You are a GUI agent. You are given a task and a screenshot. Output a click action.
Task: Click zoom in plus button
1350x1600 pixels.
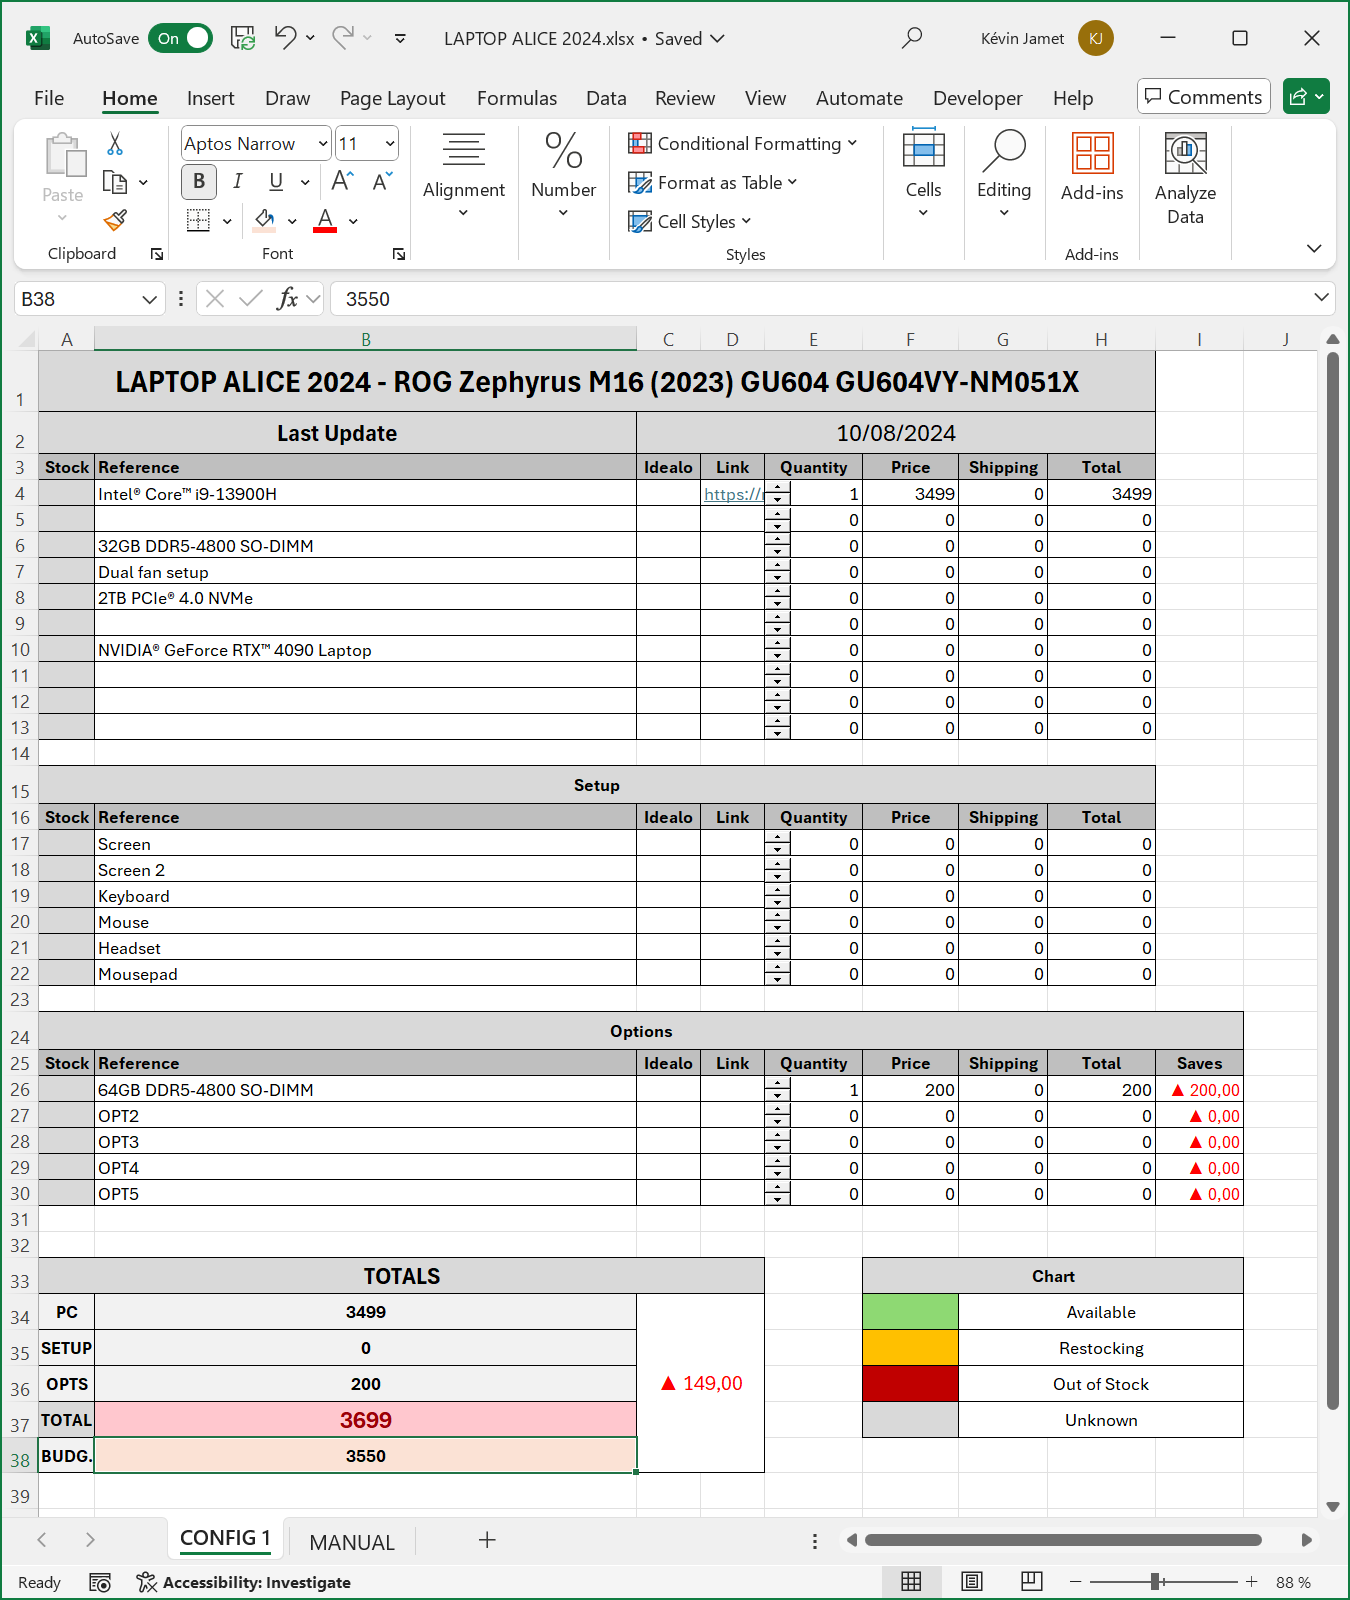click(1251, 1581)
